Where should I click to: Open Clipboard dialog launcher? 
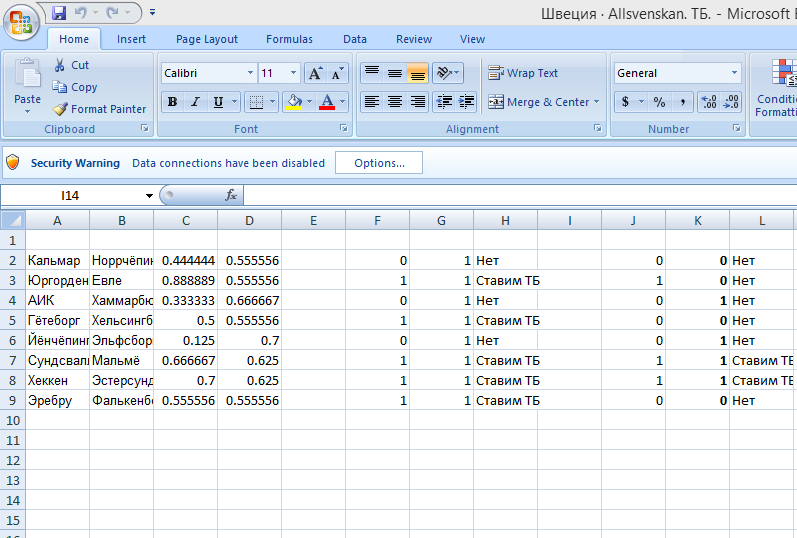(145, 129)
